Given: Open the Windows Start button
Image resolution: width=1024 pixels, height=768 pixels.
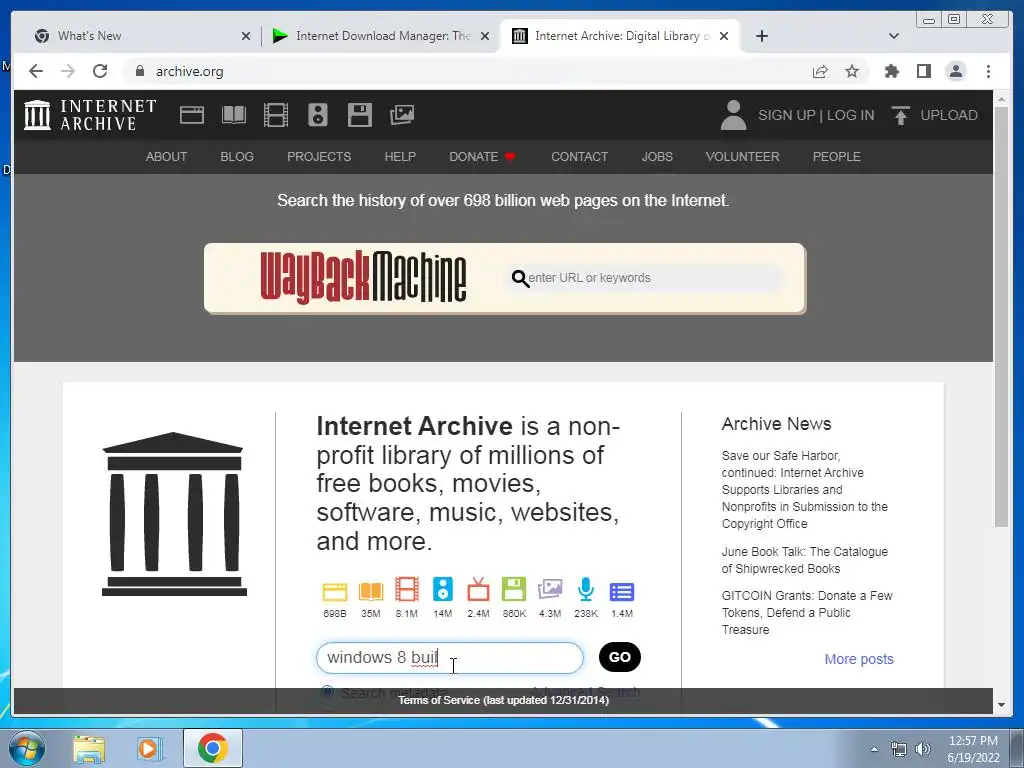Looking at the screenshot, I should click(x=26, y=748).
